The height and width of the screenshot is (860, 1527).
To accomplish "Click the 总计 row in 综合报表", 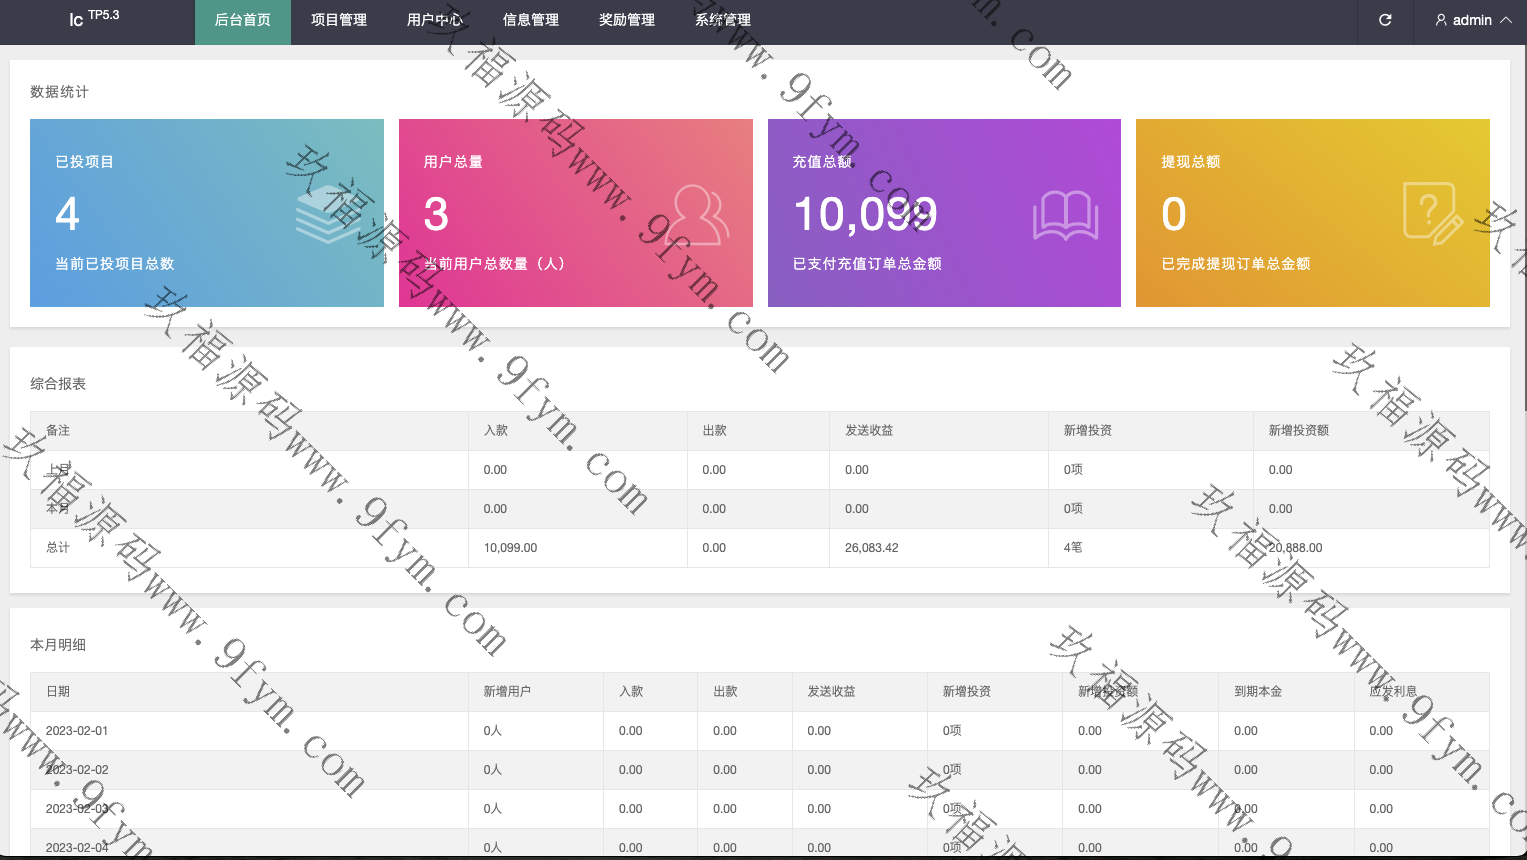I will click(58, 548).
